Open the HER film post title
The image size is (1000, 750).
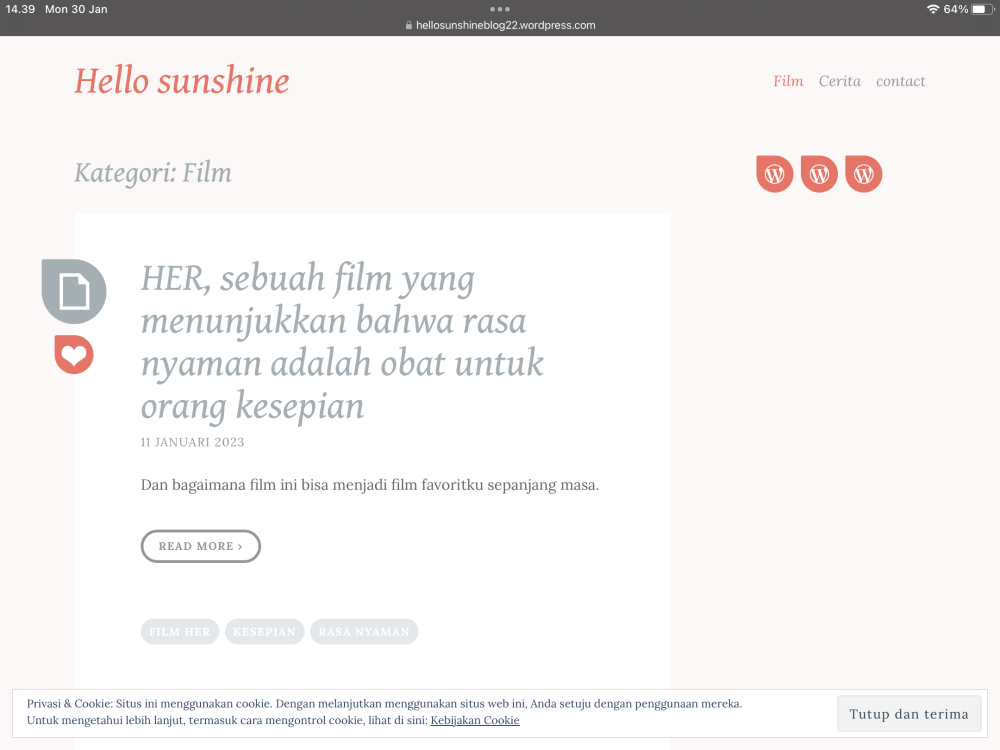tap(342, 342)
